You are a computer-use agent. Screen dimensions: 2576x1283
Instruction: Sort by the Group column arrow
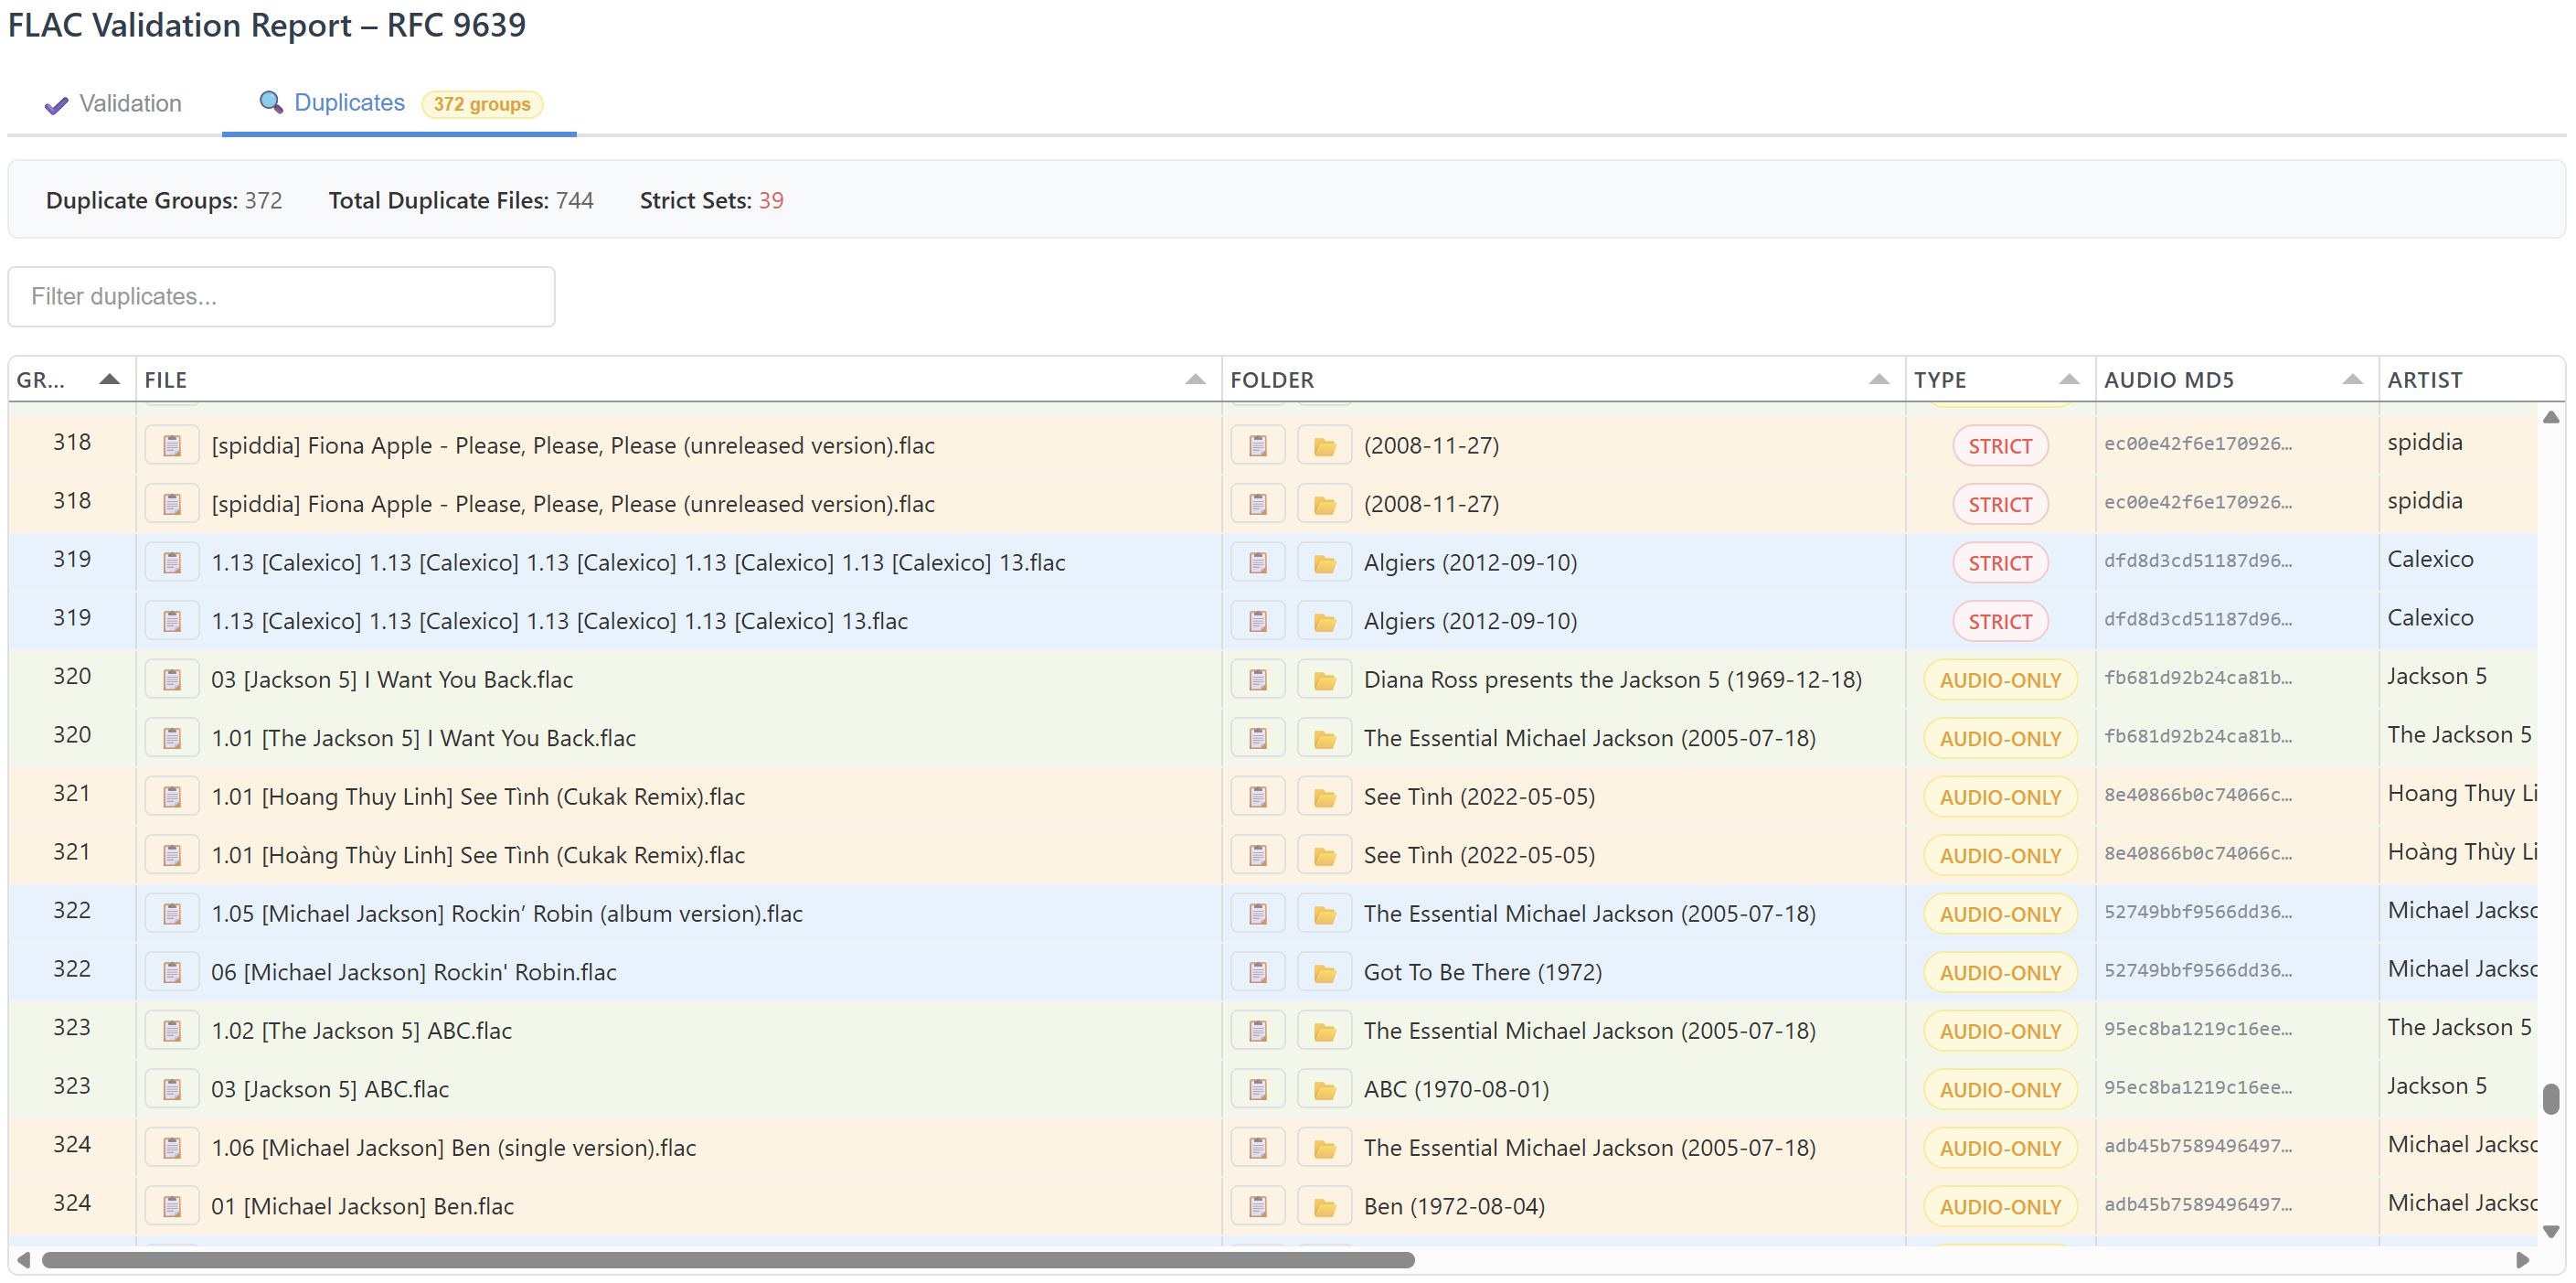(x=110, y=379)
